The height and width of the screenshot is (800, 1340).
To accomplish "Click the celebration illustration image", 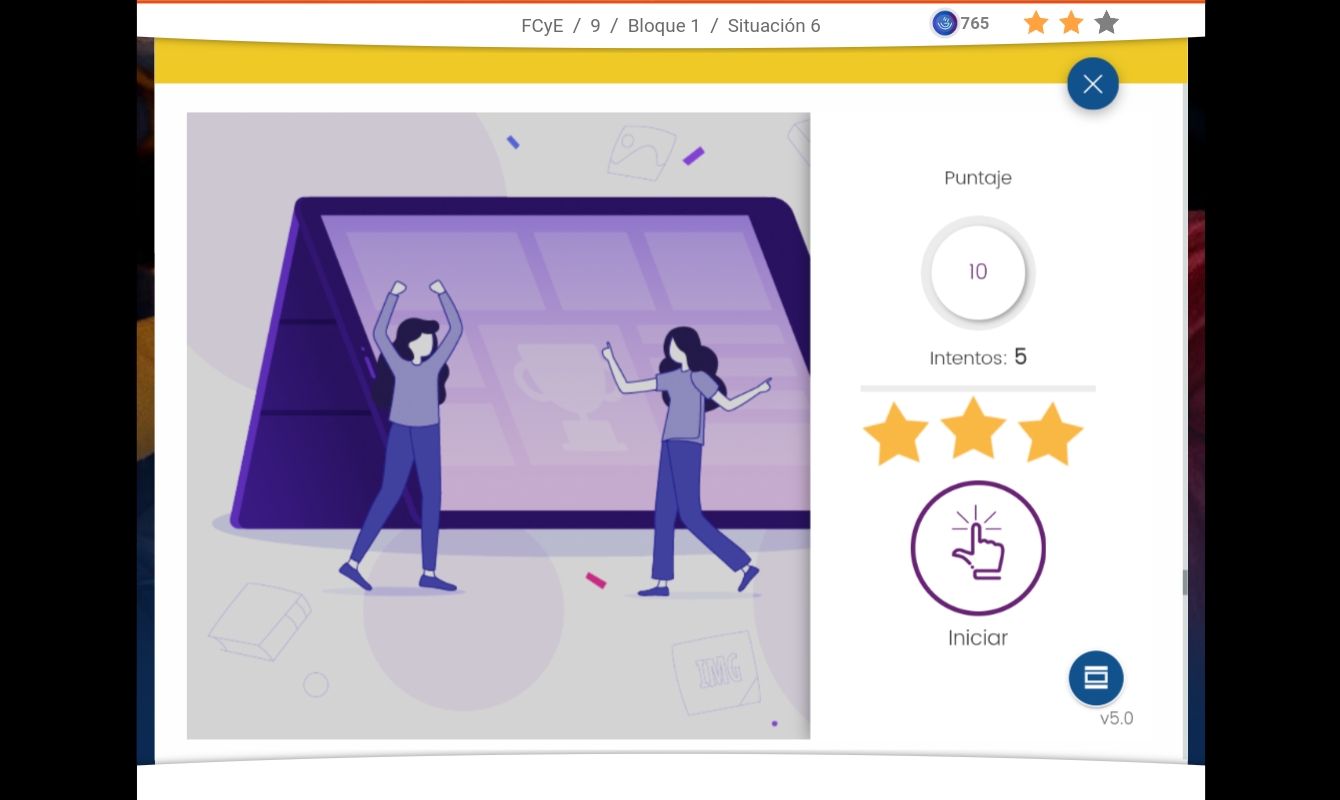I will click(x=498, y=425).
